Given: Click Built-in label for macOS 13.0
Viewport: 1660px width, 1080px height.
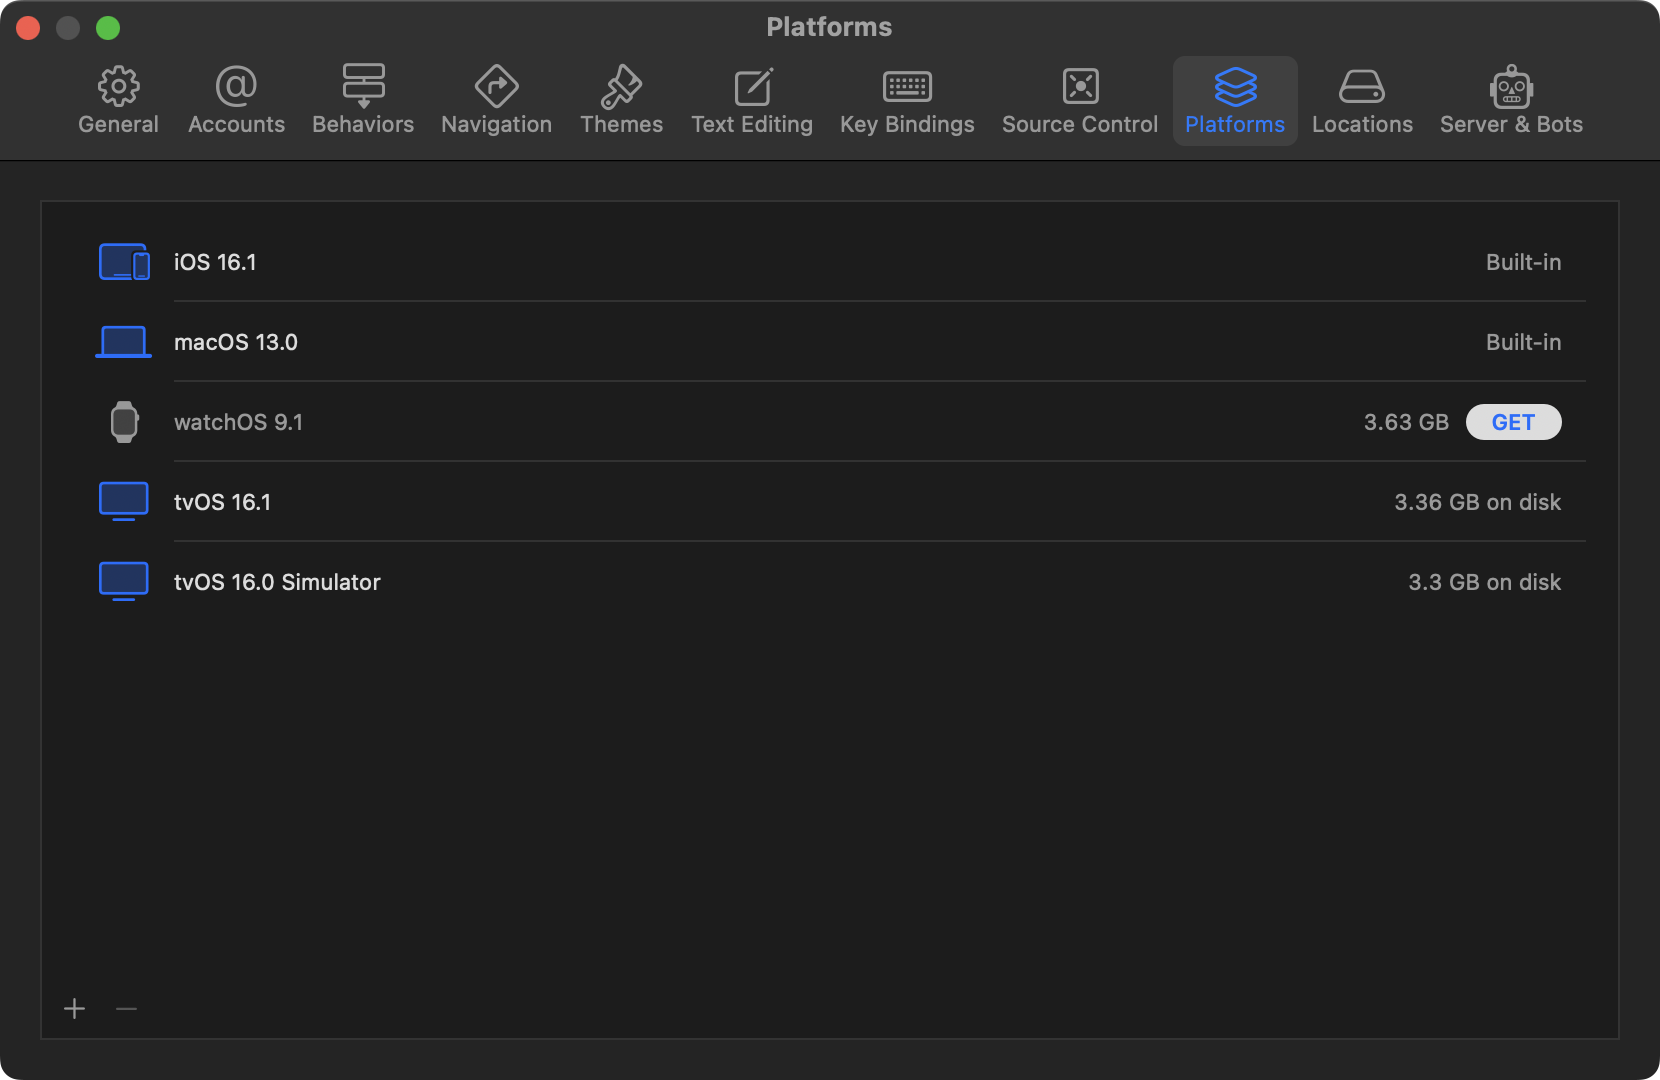Looking at the screenshot, I should 1523,342.
